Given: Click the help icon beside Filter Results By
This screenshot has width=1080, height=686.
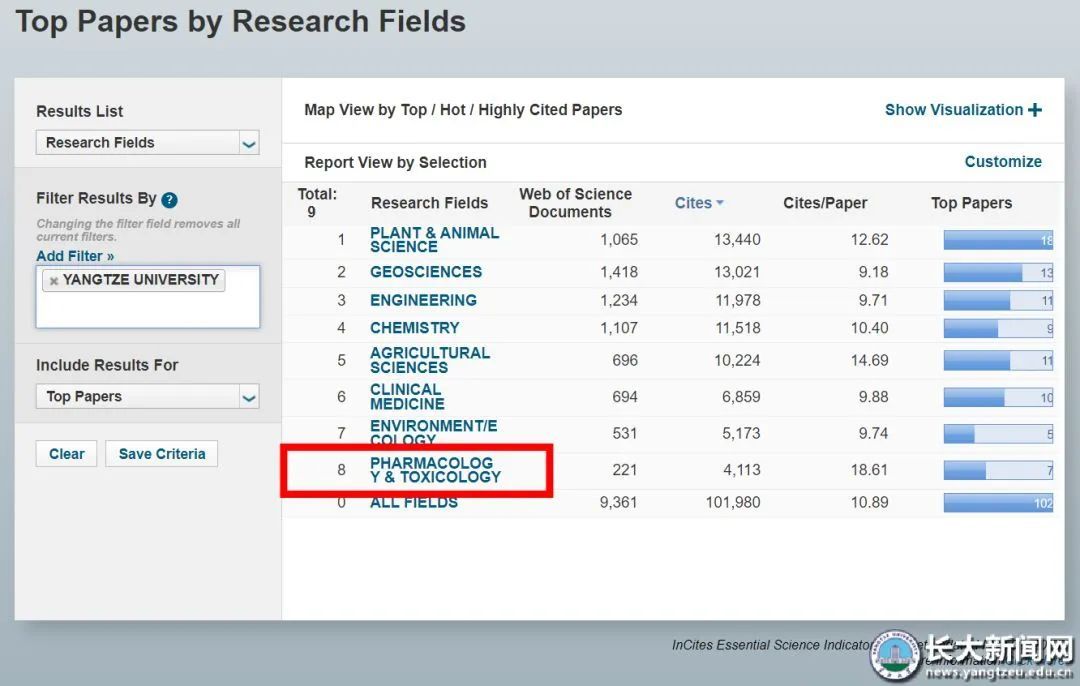Looking at the screenshot, I should coord(170,200).
